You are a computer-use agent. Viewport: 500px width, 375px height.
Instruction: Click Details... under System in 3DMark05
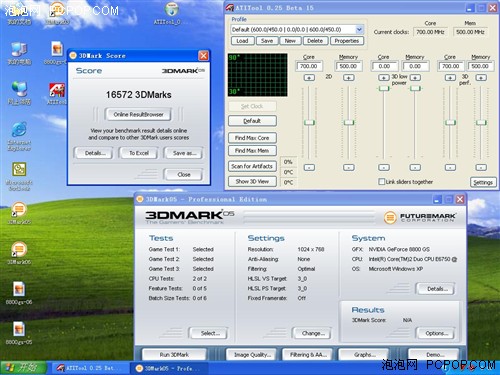(436, 289)
